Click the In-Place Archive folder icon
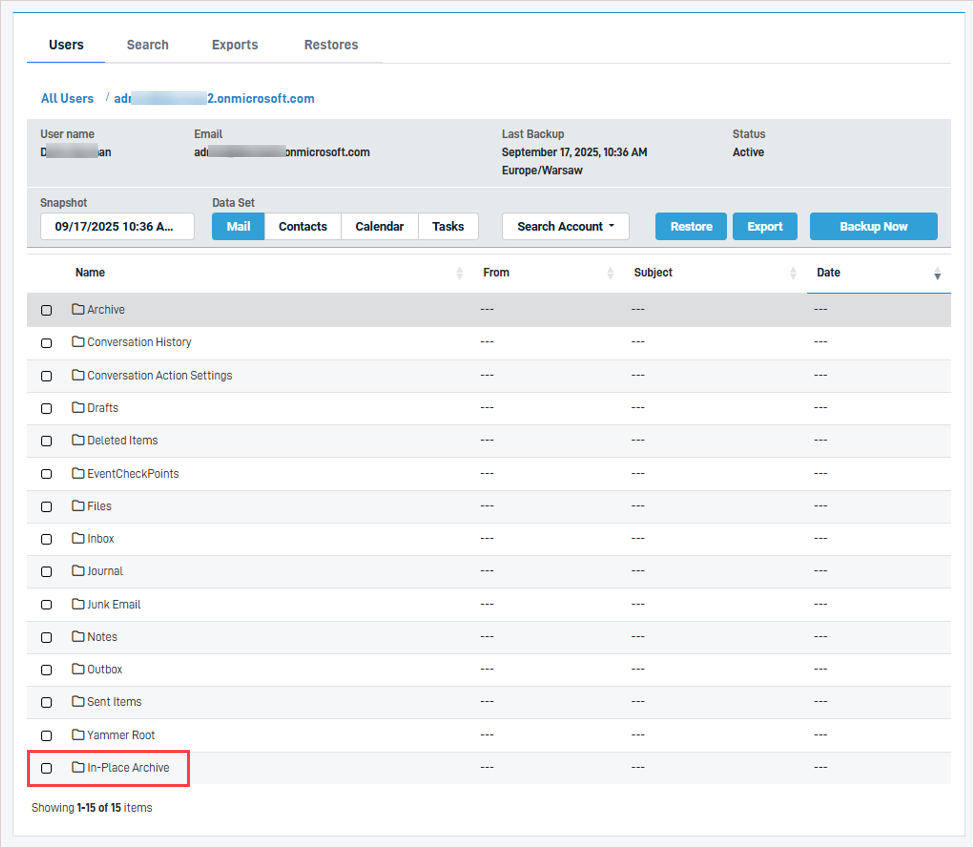The image size is (974, 848). pos(78,767)
